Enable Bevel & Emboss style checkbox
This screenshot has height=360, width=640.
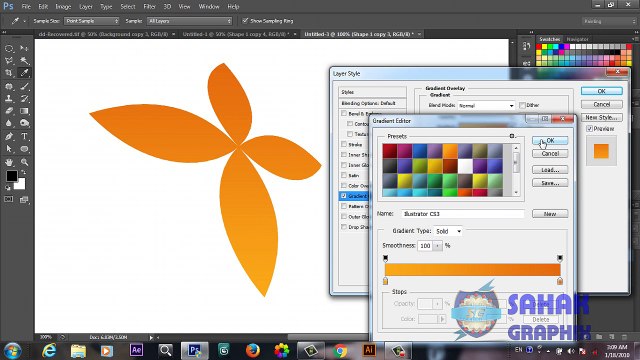tap(344, 113)
